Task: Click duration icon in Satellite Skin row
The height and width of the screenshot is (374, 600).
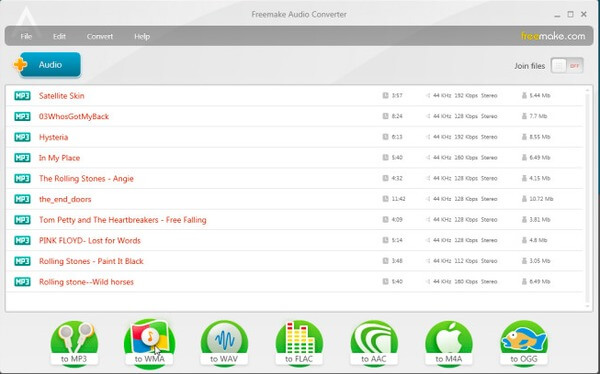Action: 385,95
